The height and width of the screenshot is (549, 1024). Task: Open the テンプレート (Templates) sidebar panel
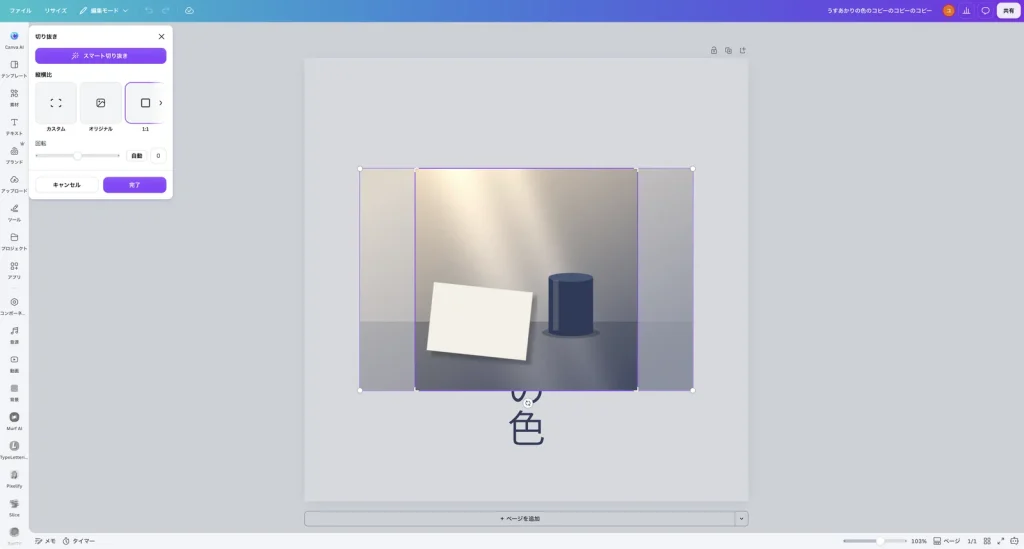click(x=14, y=69)
